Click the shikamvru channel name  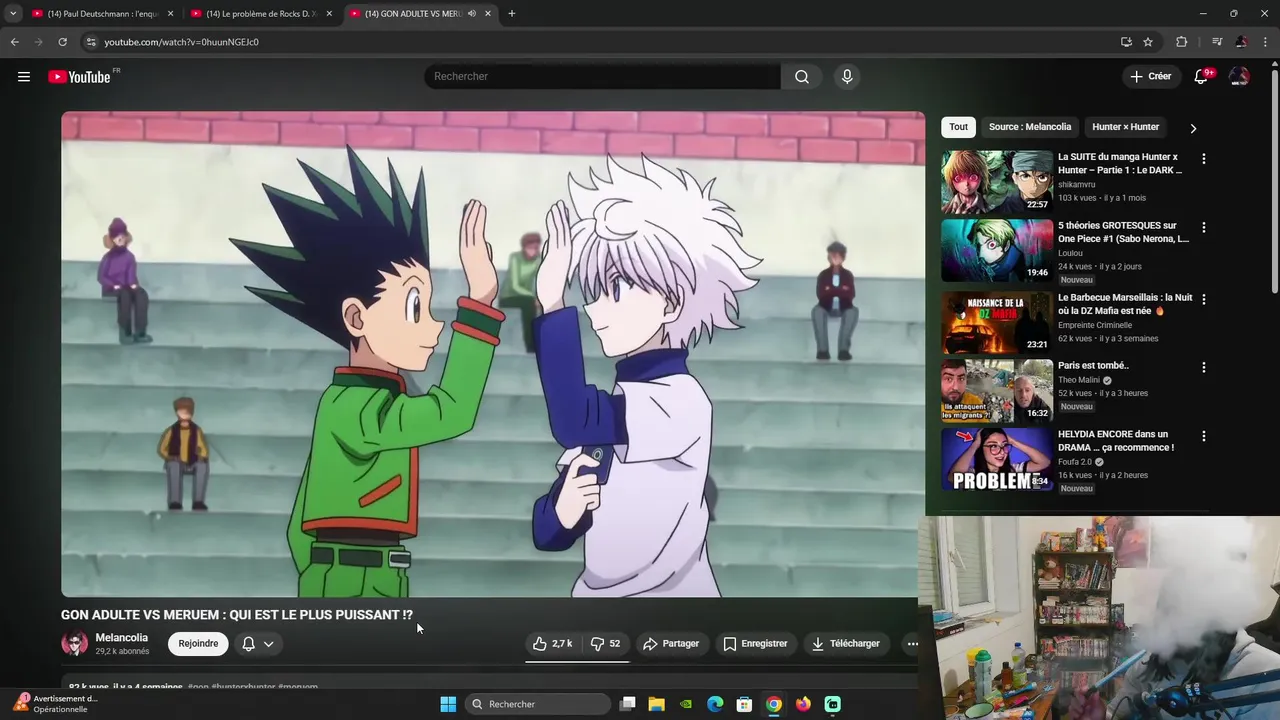pos(1077,184)
